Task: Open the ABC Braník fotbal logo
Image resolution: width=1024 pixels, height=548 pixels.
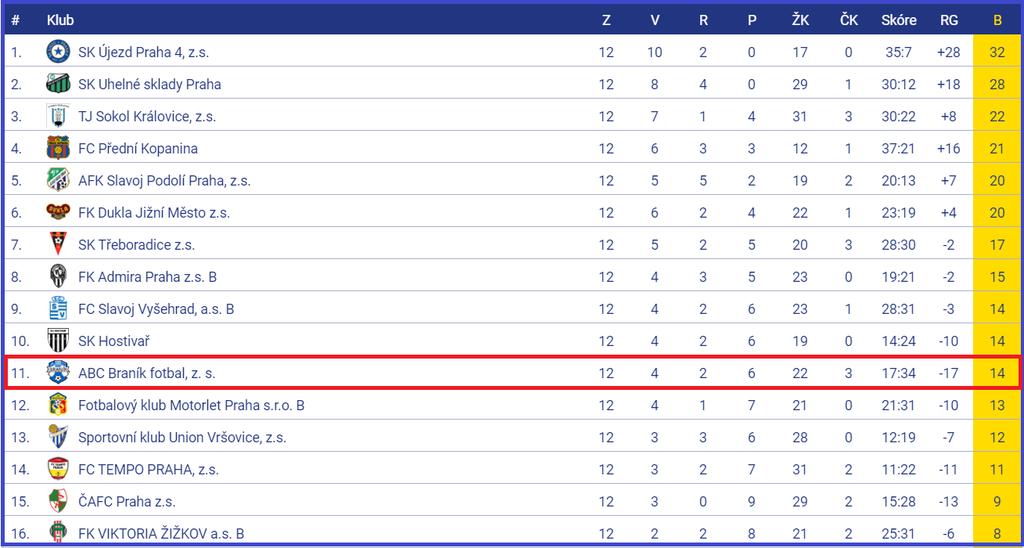Action: [x=58, y=372]
